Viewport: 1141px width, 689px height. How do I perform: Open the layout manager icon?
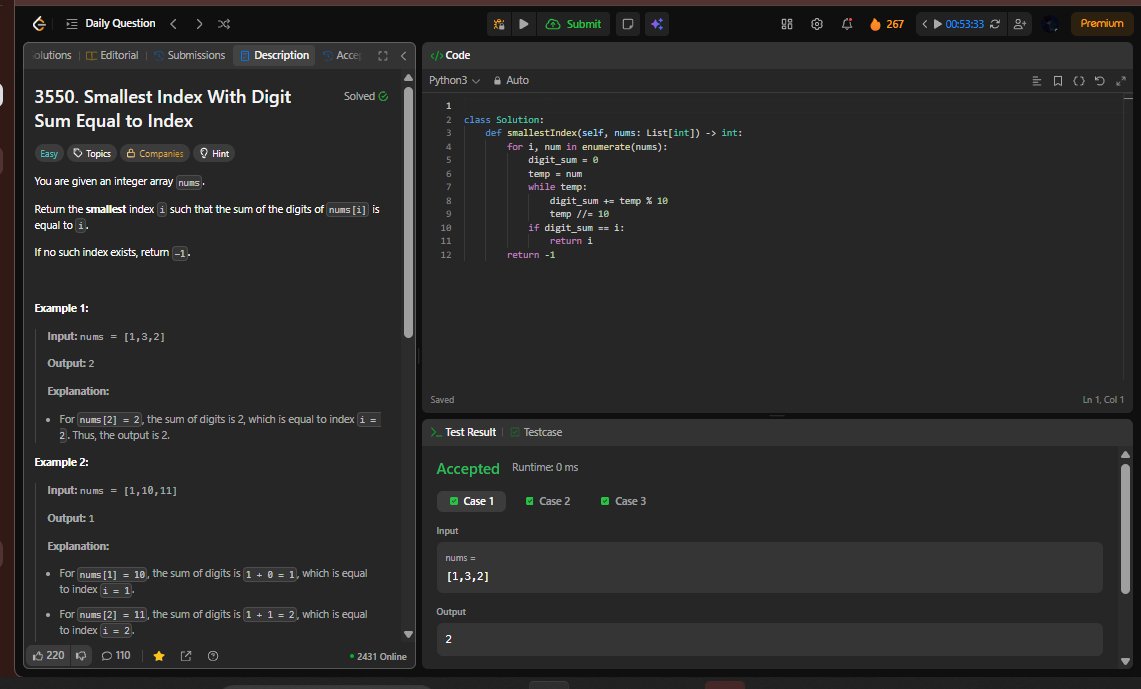pos(787,24)
